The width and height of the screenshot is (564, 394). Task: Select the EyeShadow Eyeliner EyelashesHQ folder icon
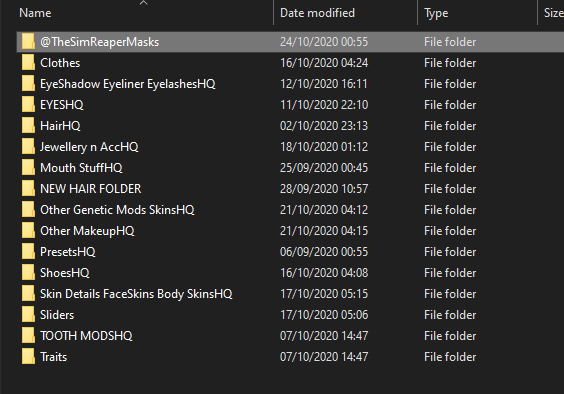pos(28,84)
